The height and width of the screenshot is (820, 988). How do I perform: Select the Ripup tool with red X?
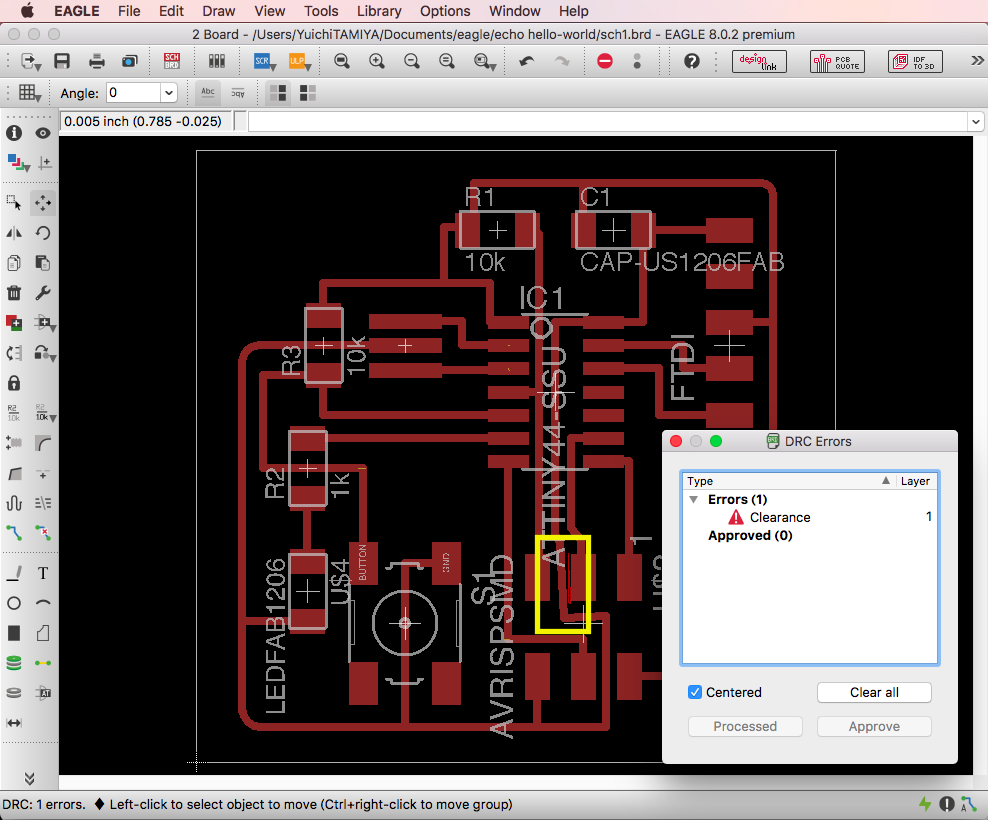pos(43,533)
